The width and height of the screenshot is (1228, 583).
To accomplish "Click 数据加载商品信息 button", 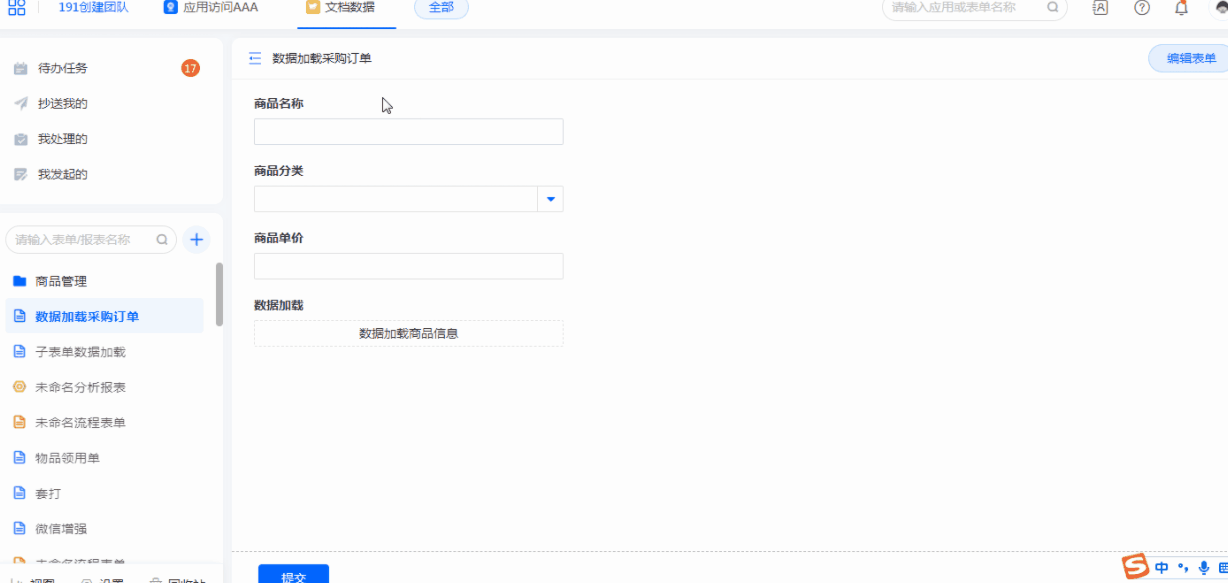I will [x=408, y=334].
